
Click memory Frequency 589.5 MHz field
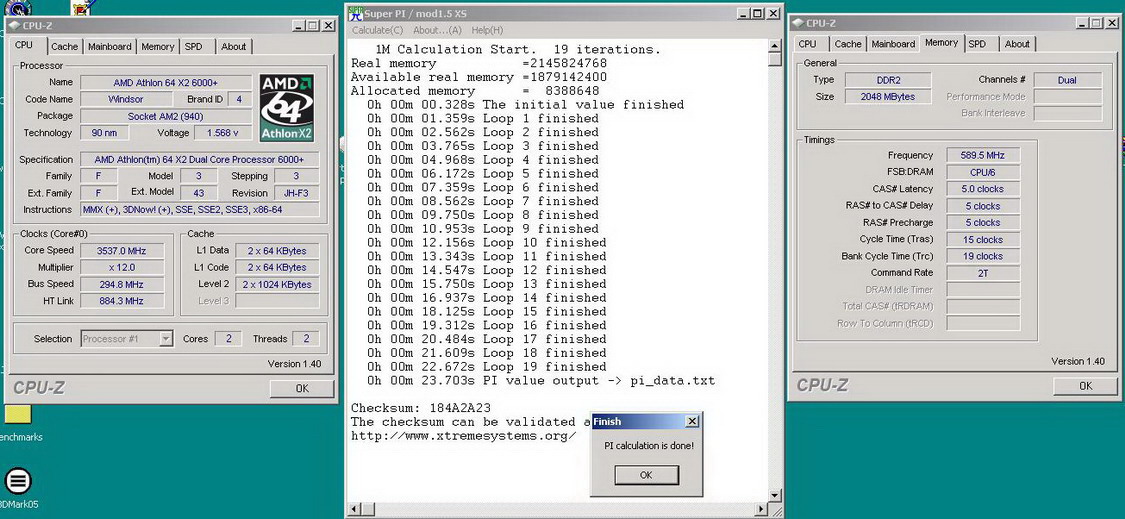984,155
